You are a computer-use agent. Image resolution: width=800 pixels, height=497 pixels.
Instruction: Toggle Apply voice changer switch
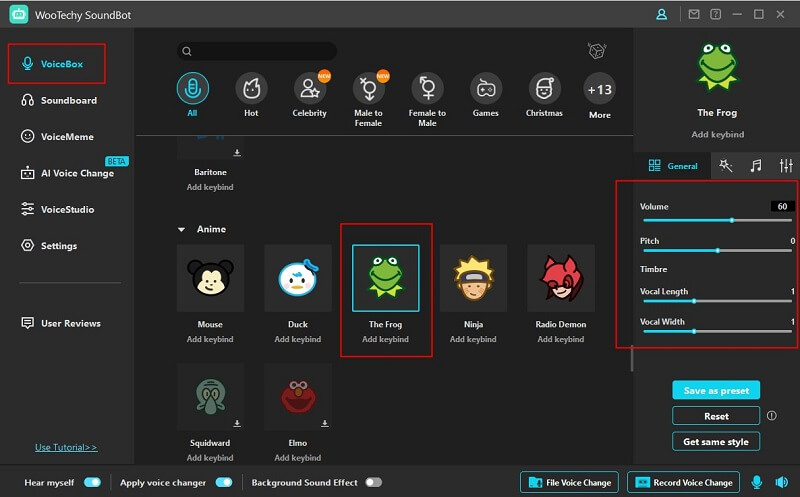click(224, 482)
